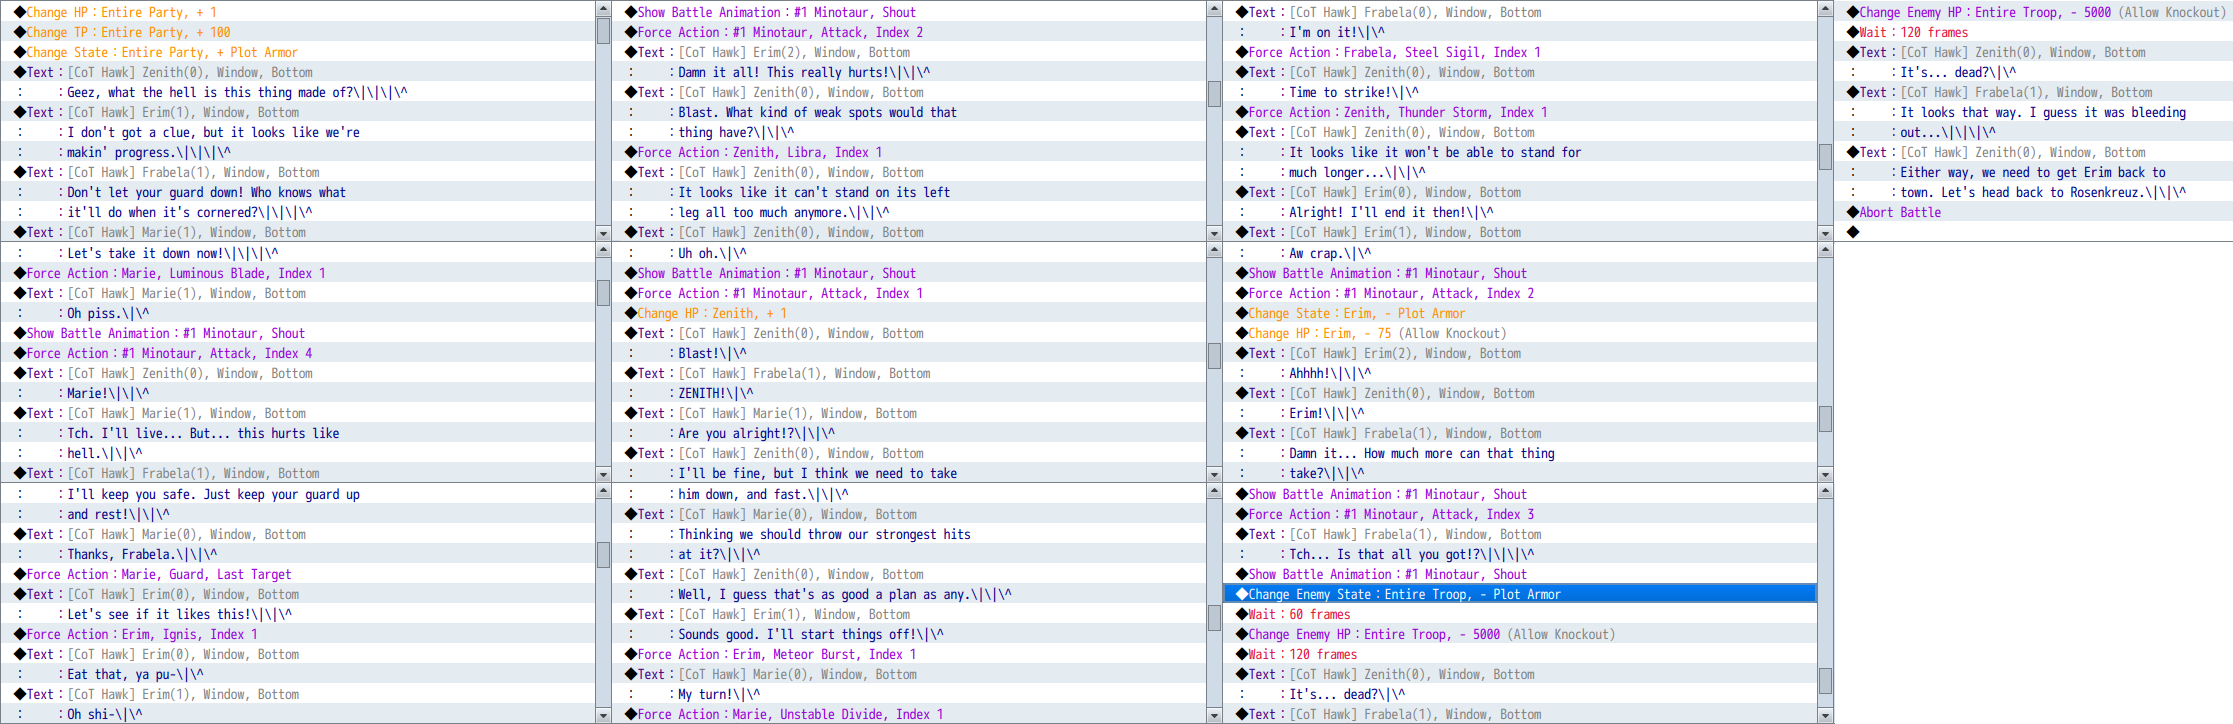The width and height of the screenshot is (2233, 724).
Task: Click scrollbar thumb beside the 'Blast!' line
Action: (x=1214, y=355)
